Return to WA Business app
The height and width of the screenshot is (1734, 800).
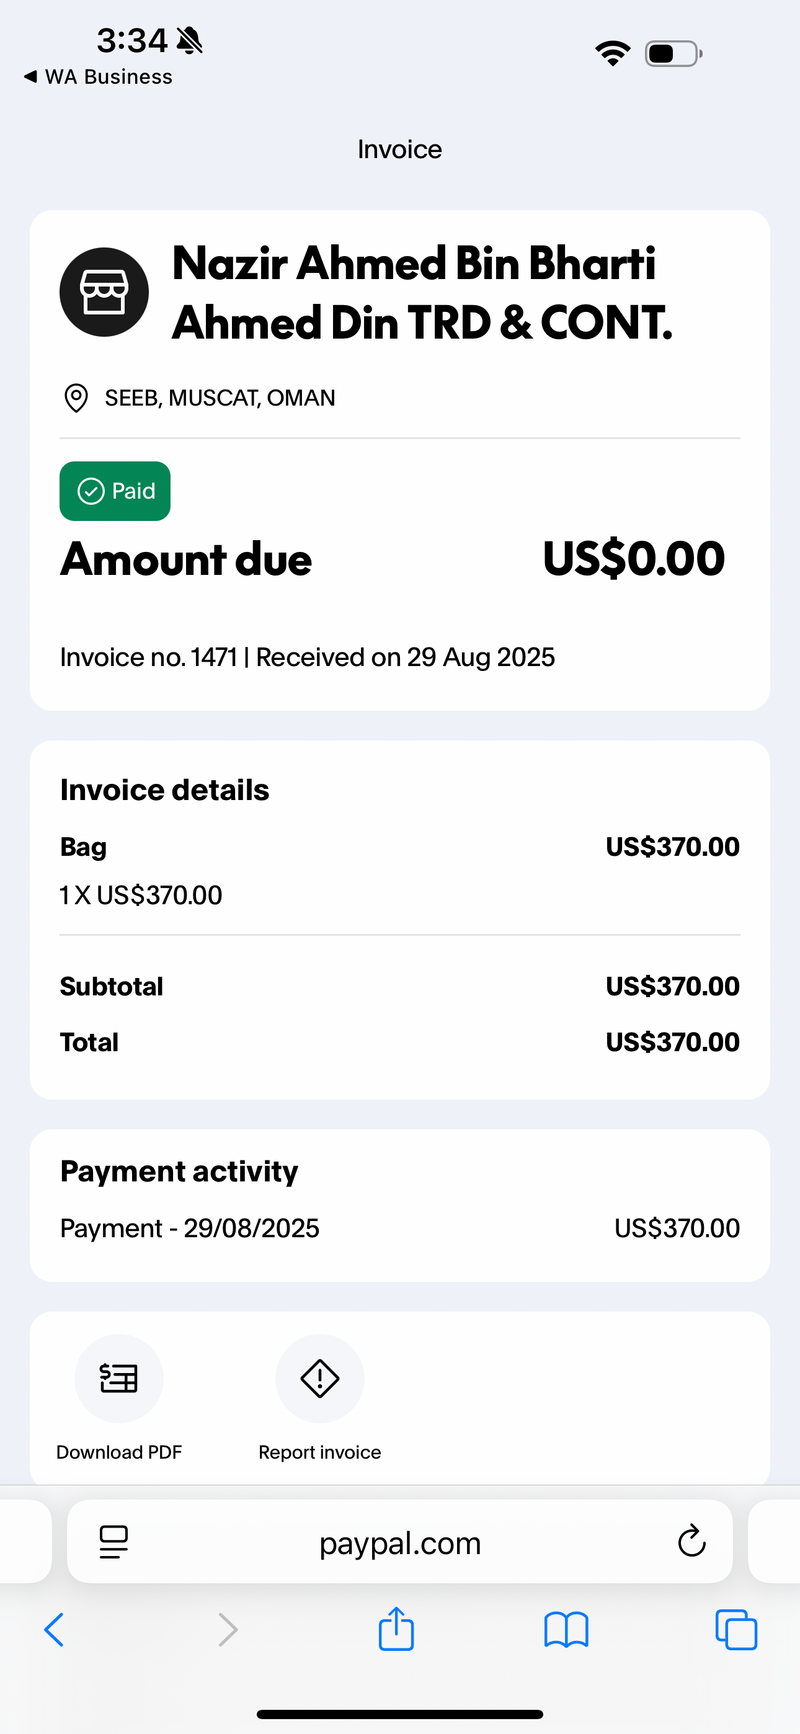[98, 77]
